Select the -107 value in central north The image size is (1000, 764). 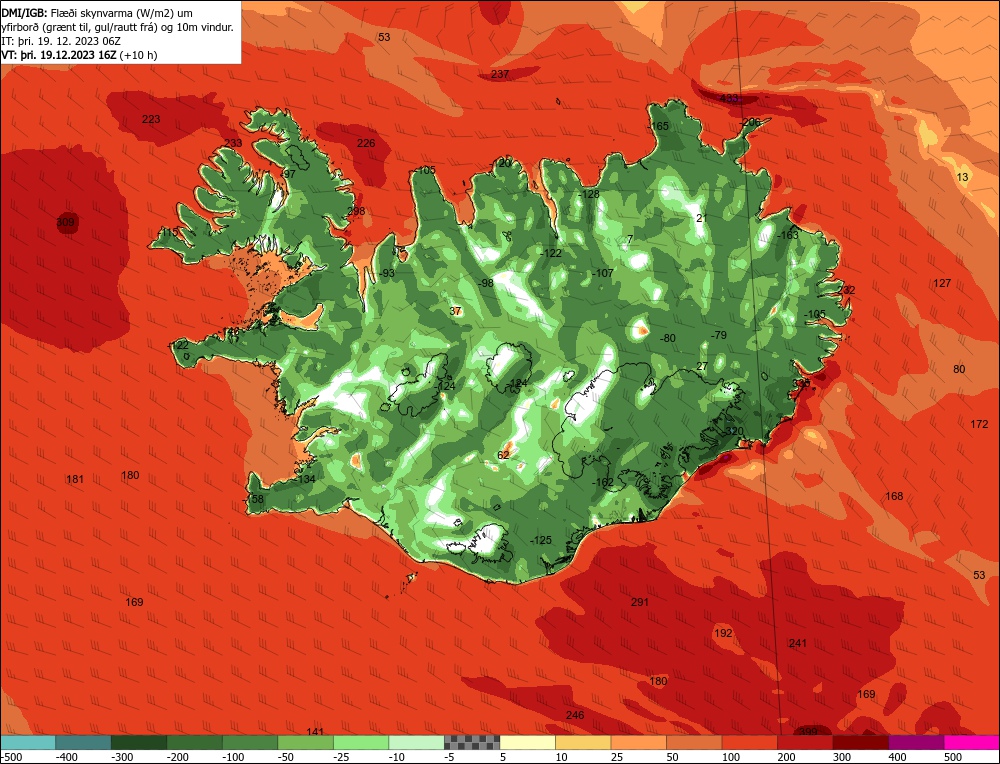coord(603,273)
